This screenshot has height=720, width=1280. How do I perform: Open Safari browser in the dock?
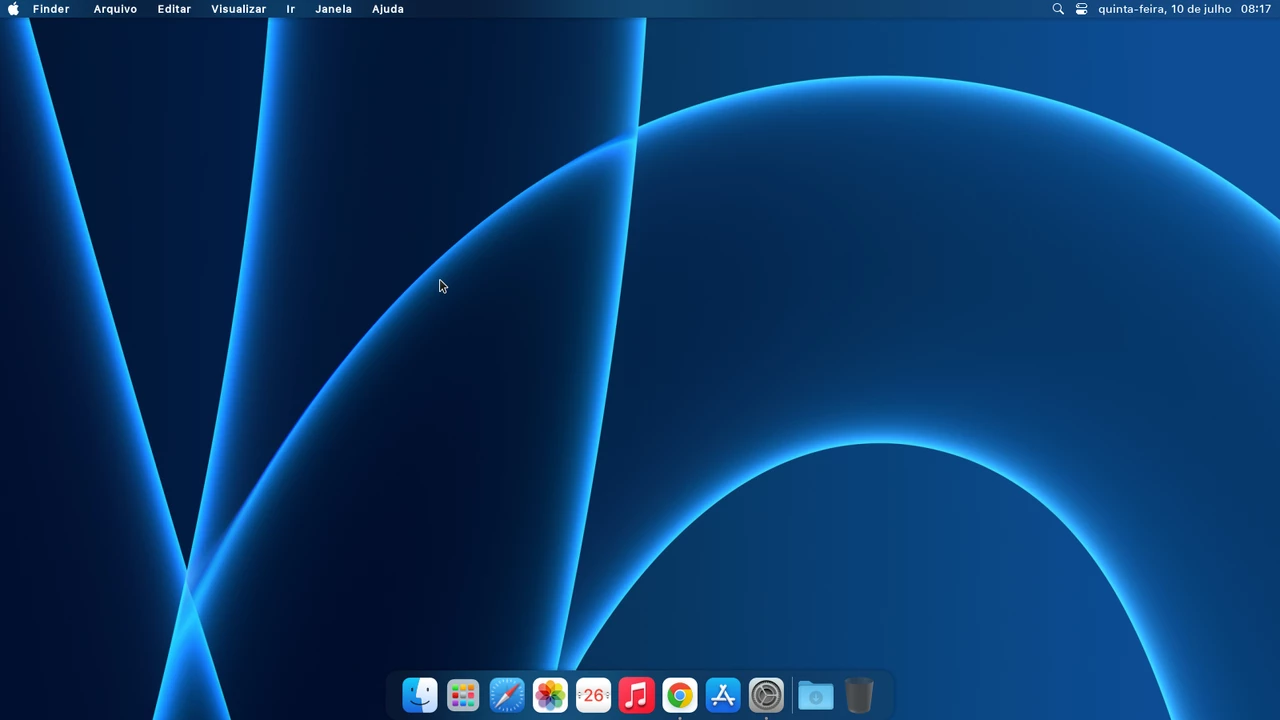[x=507, y=695]
